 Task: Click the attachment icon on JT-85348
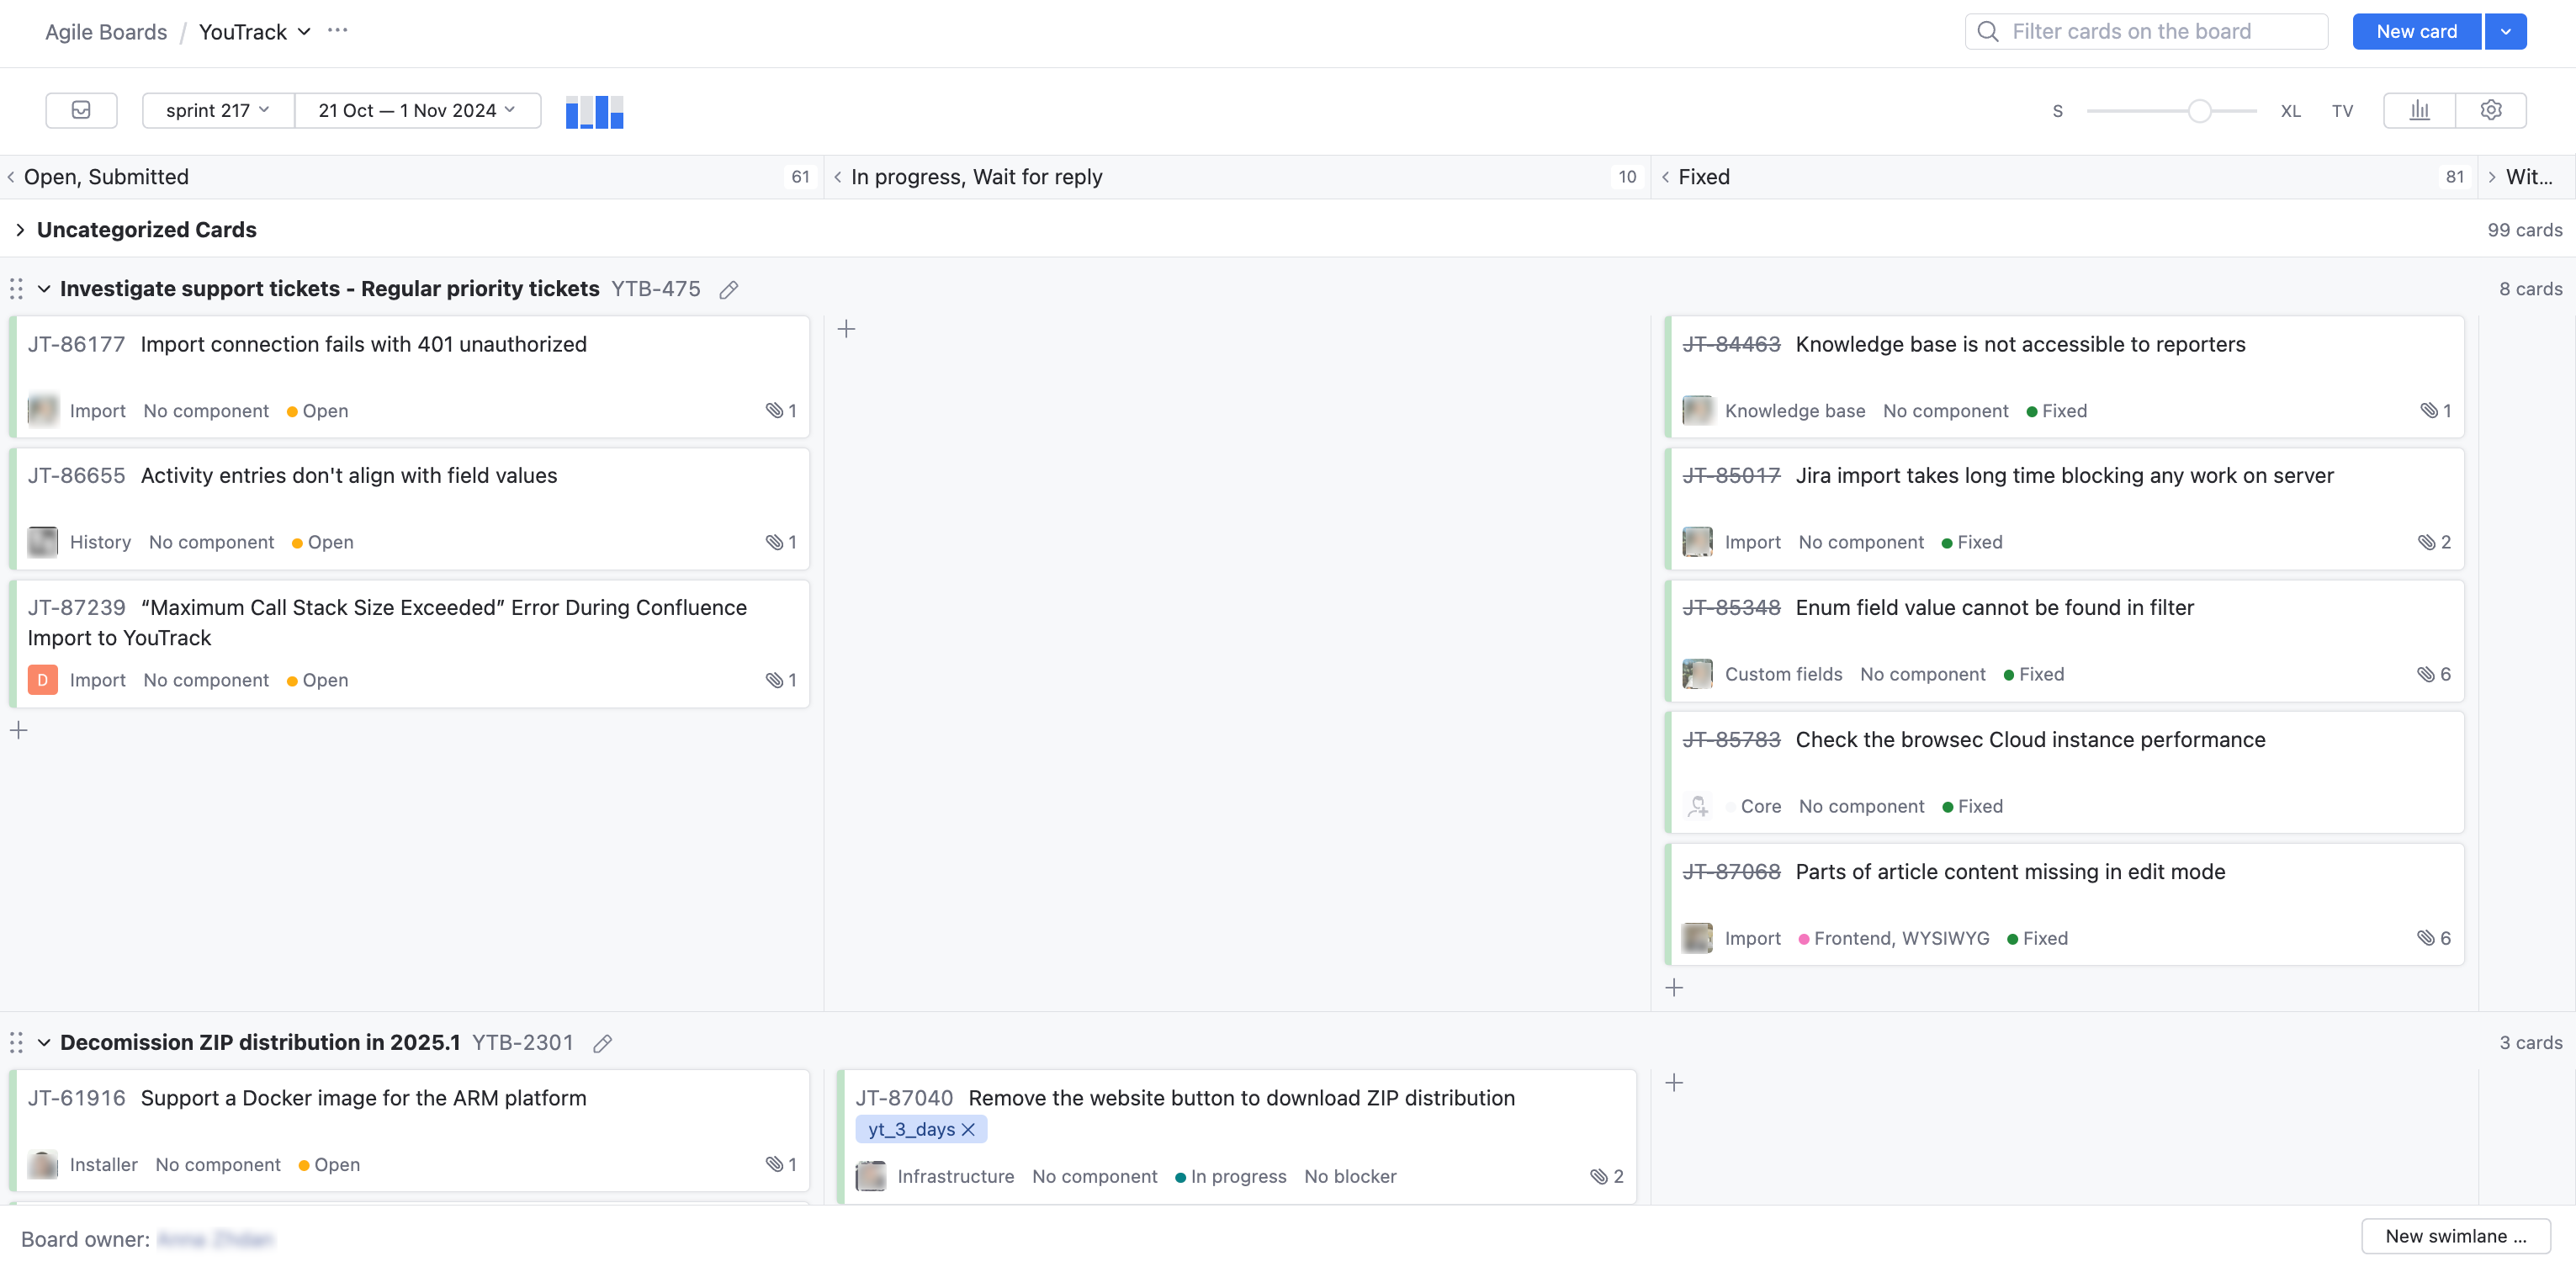[2425, 674]
